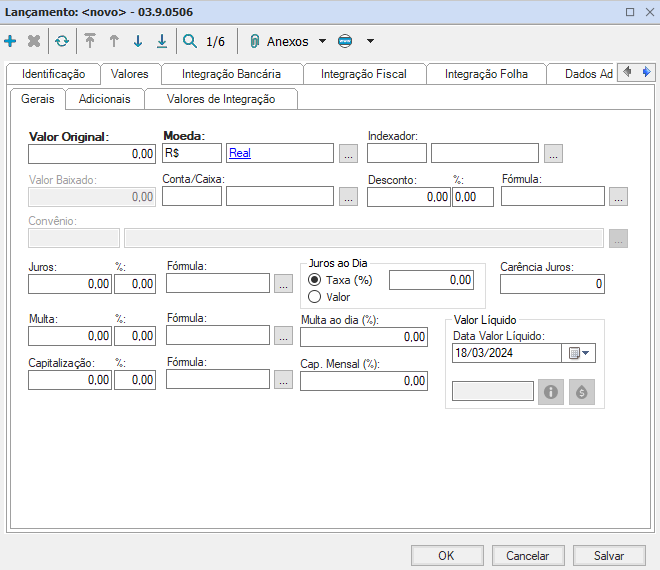Select the Valor radio button
660x570 pixels.
[315, 297]
